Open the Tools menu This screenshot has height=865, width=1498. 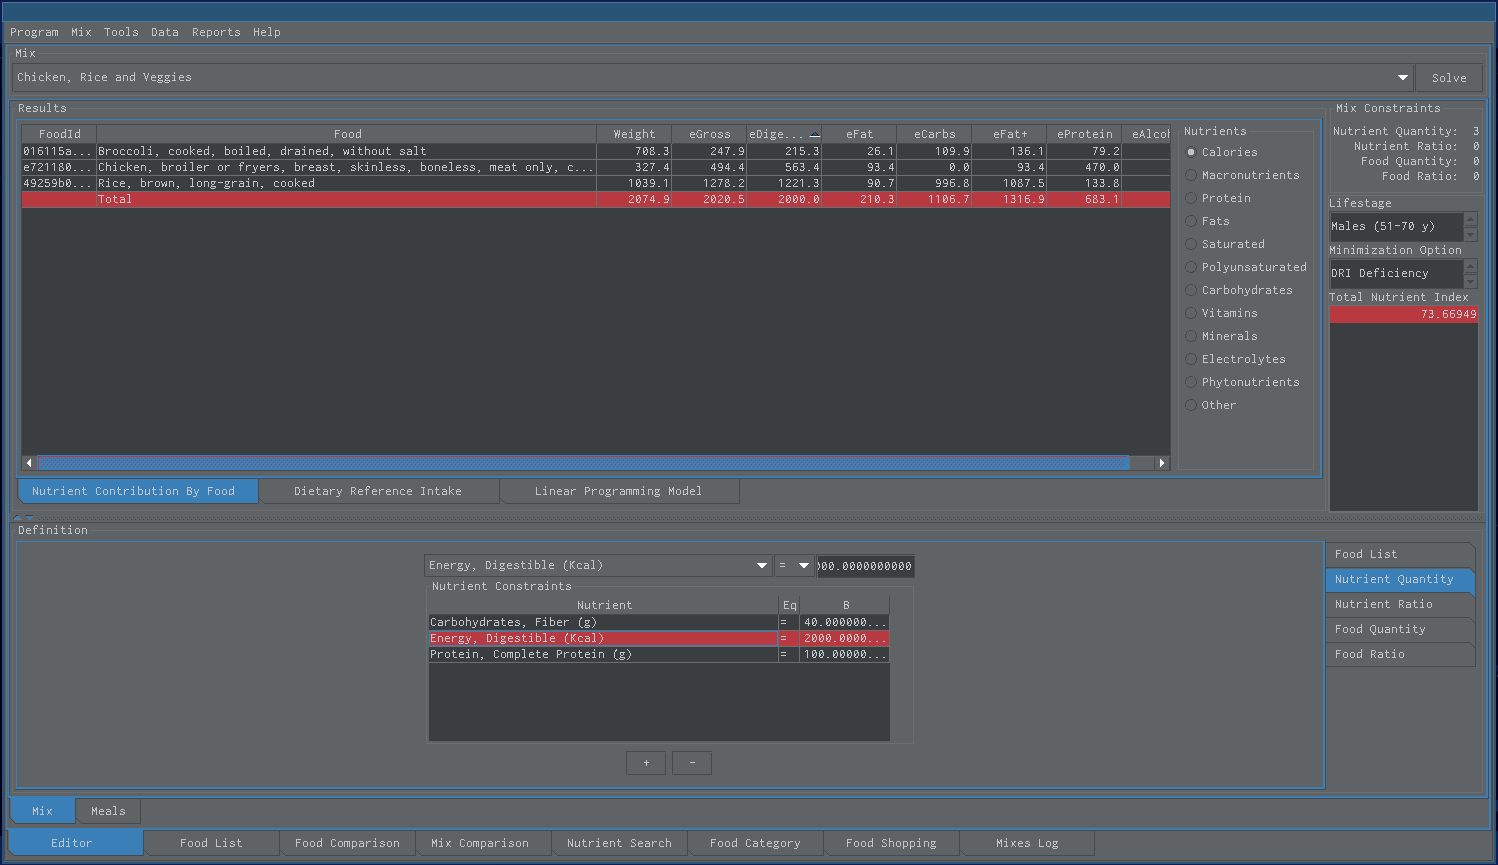(121, 32)
